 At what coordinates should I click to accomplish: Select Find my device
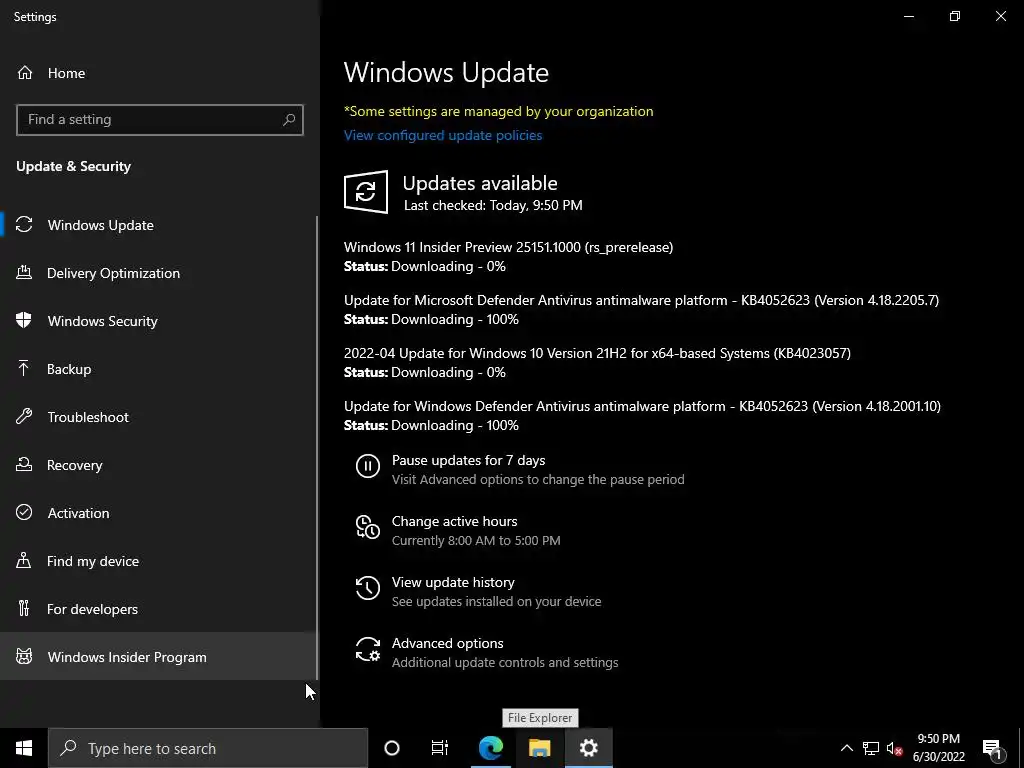[159, 561]
